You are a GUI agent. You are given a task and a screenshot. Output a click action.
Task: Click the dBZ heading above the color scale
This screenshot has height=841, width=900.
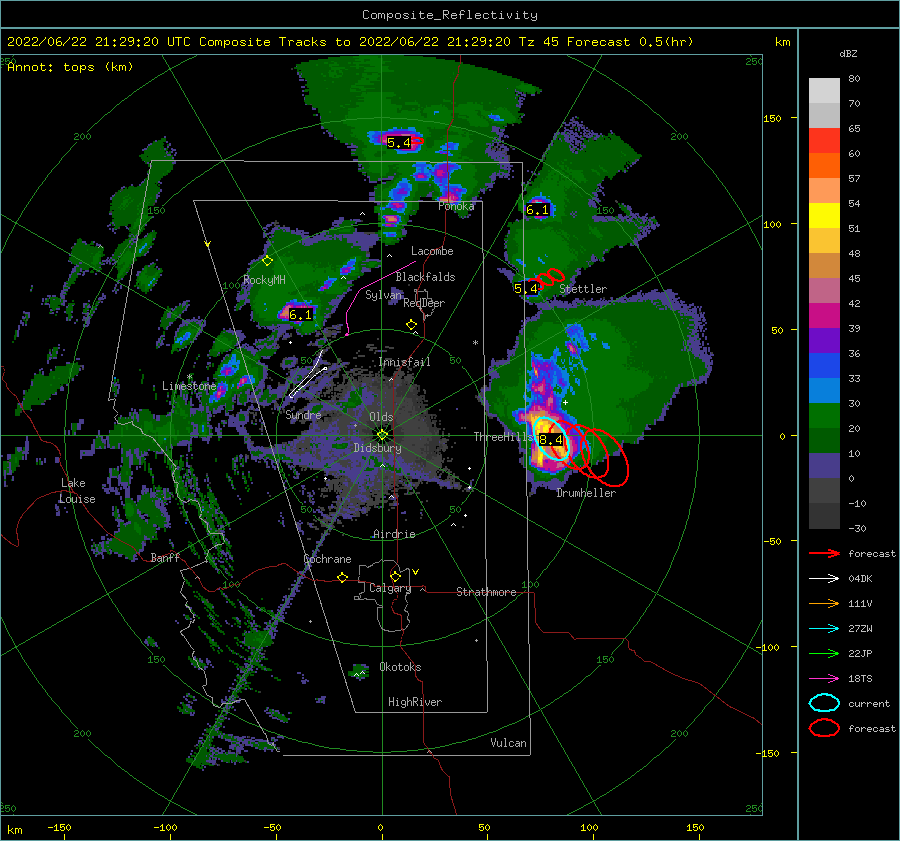(x=848, y=54)
